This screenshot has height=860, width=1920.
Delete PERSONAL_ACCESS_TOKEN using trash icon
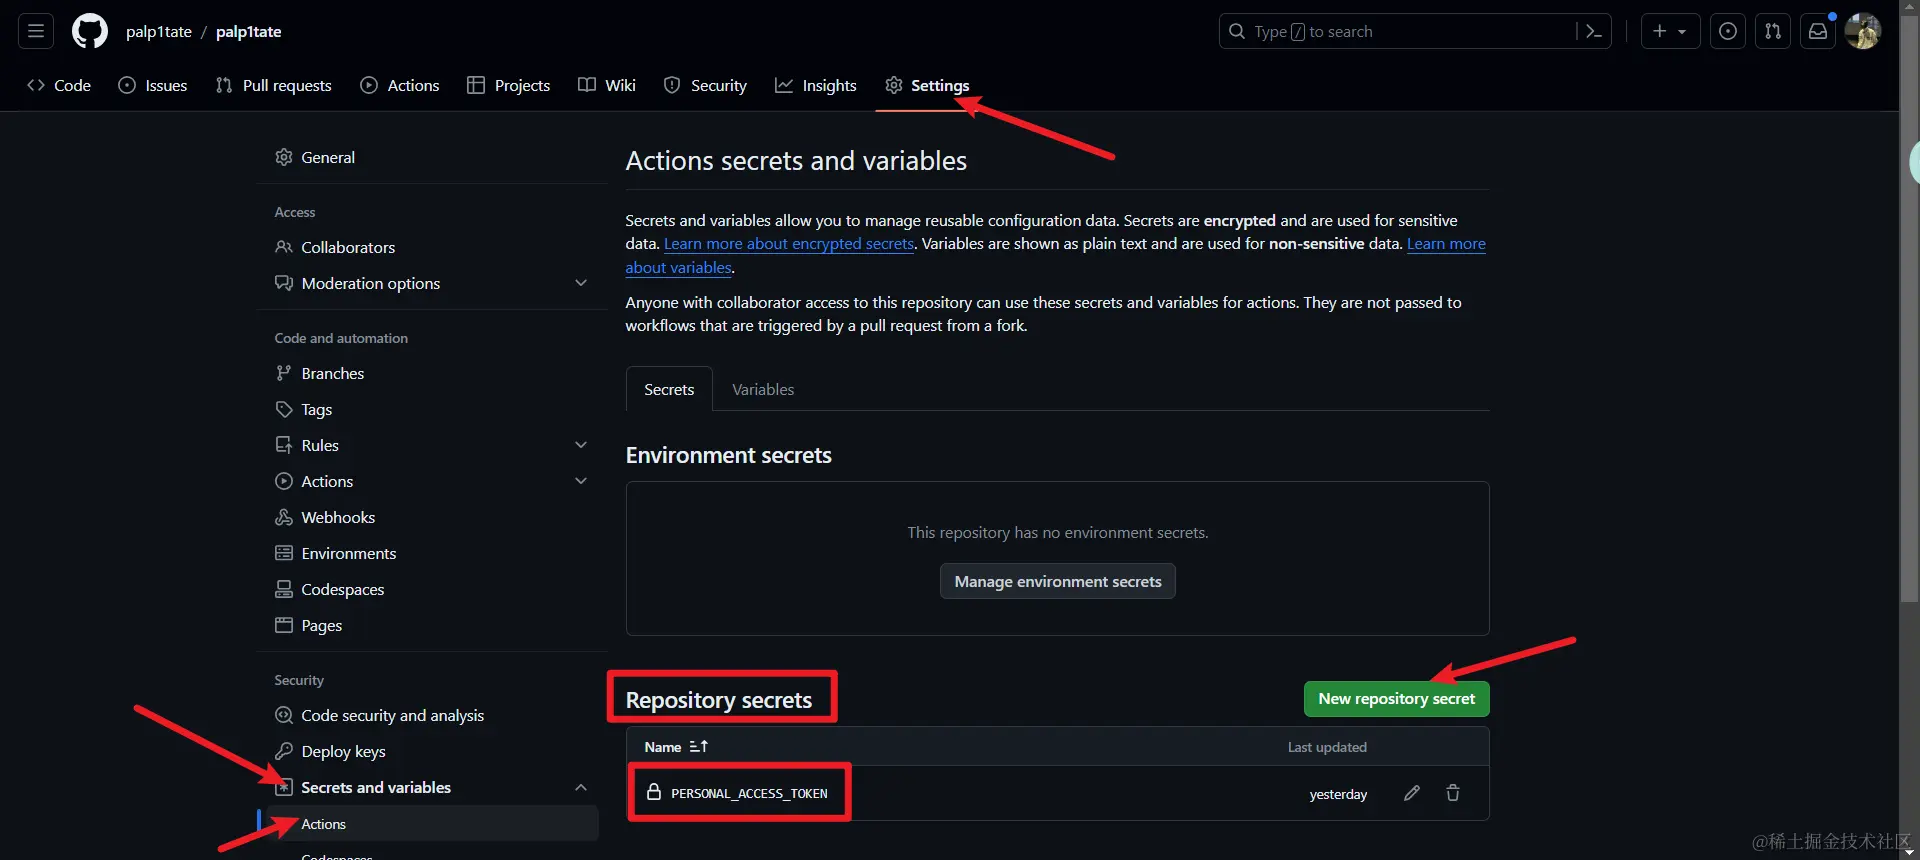click(x=1453, y=793)
